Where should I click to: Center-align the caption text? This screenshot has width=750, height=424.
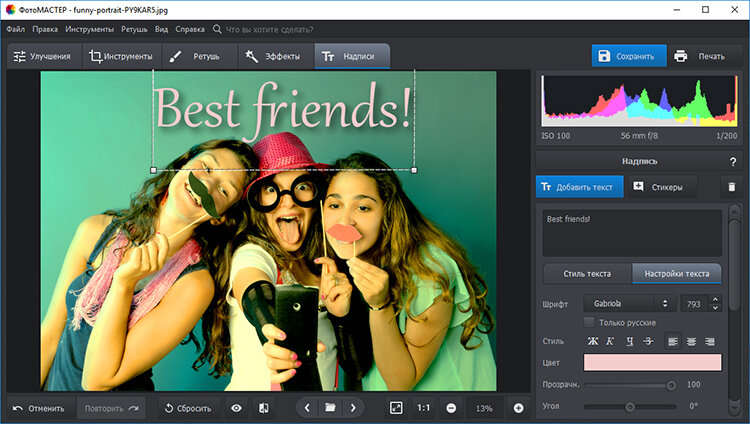[691, 341]
